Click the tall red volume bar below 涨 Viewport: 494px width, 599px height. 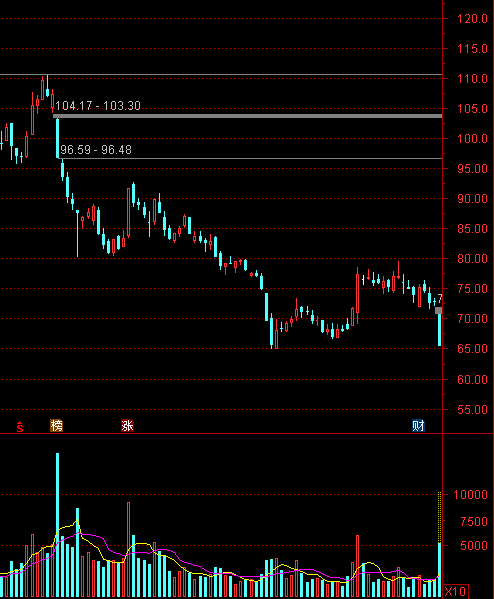click(x=128, y=549)
